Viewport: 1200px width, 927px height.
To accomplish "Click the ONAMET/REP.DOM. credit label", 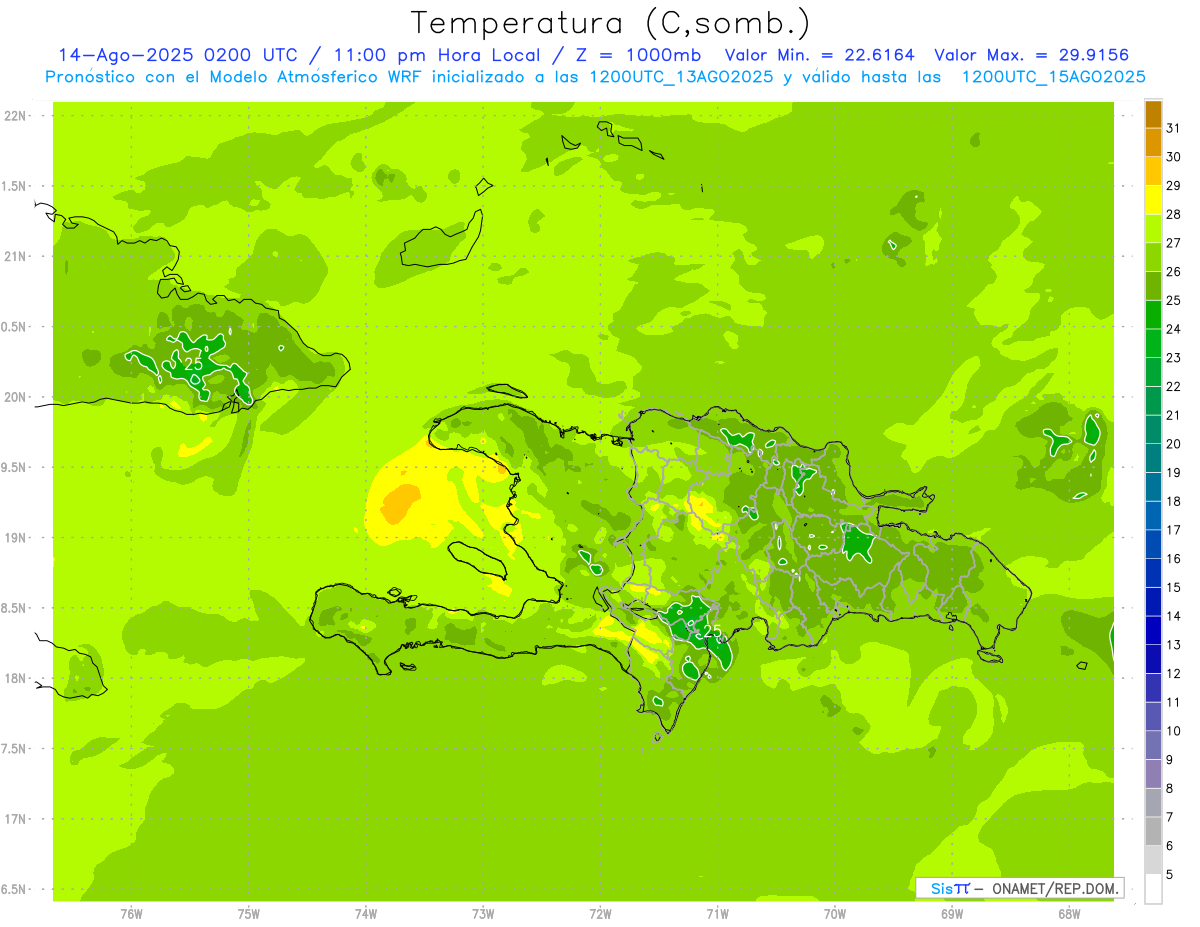I will point(1053,888).
